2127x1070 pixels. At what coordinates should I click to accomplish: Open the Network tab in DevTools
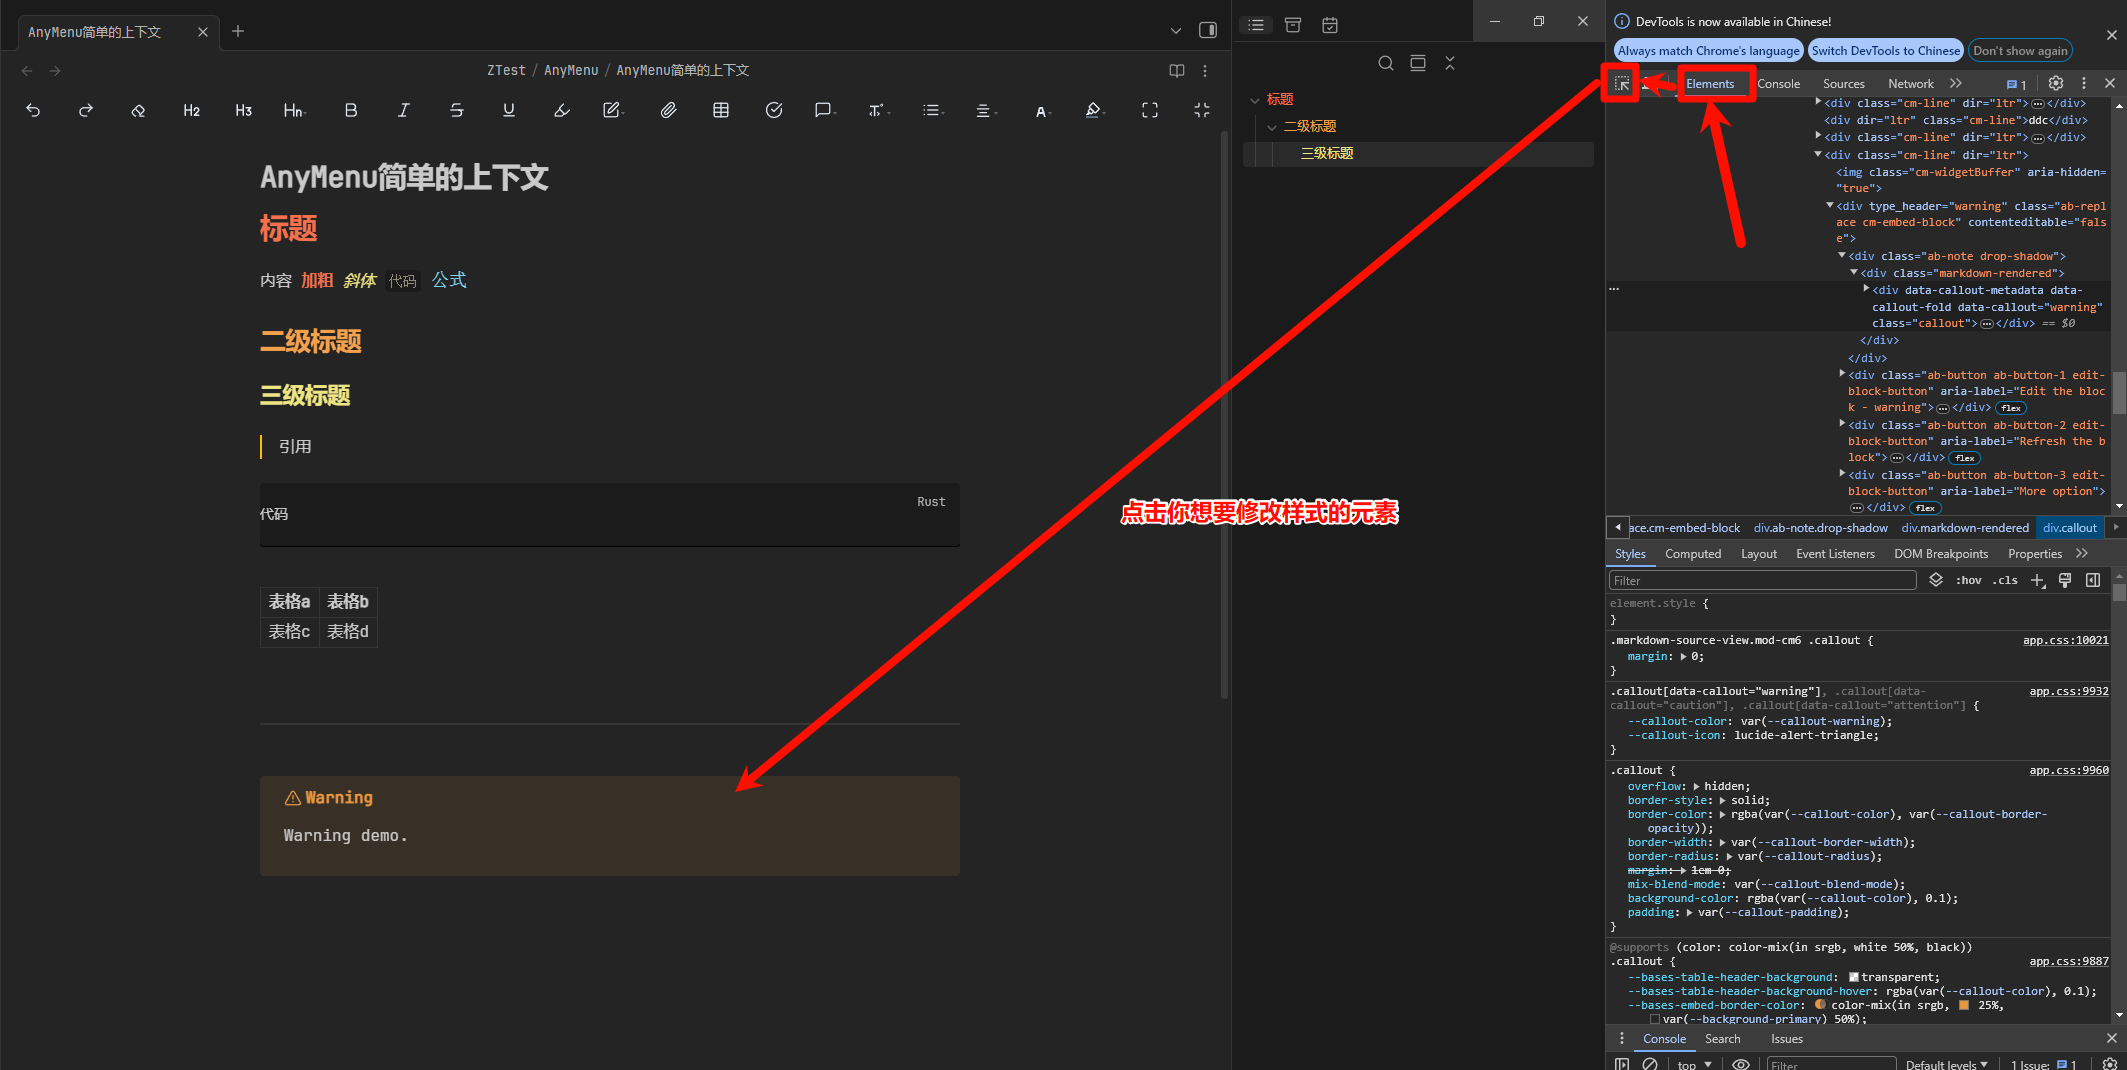click(x=1910, y=84)
